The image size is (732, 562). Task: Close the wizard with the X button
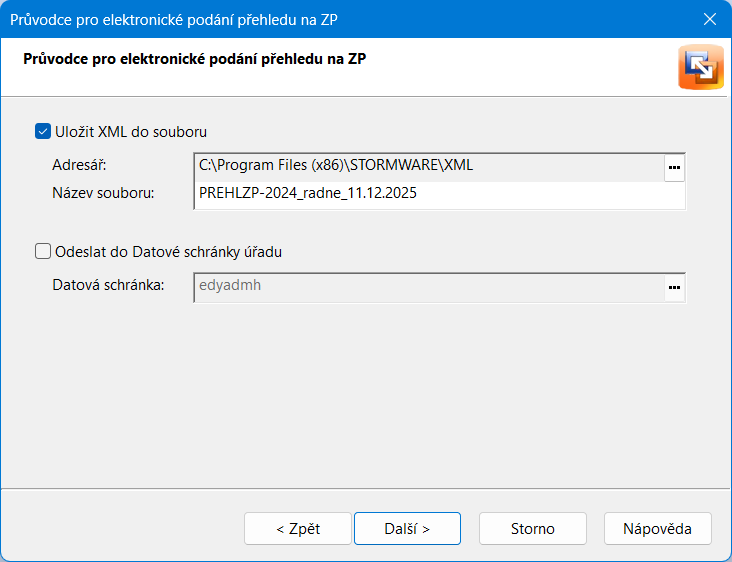click(710, 19)
